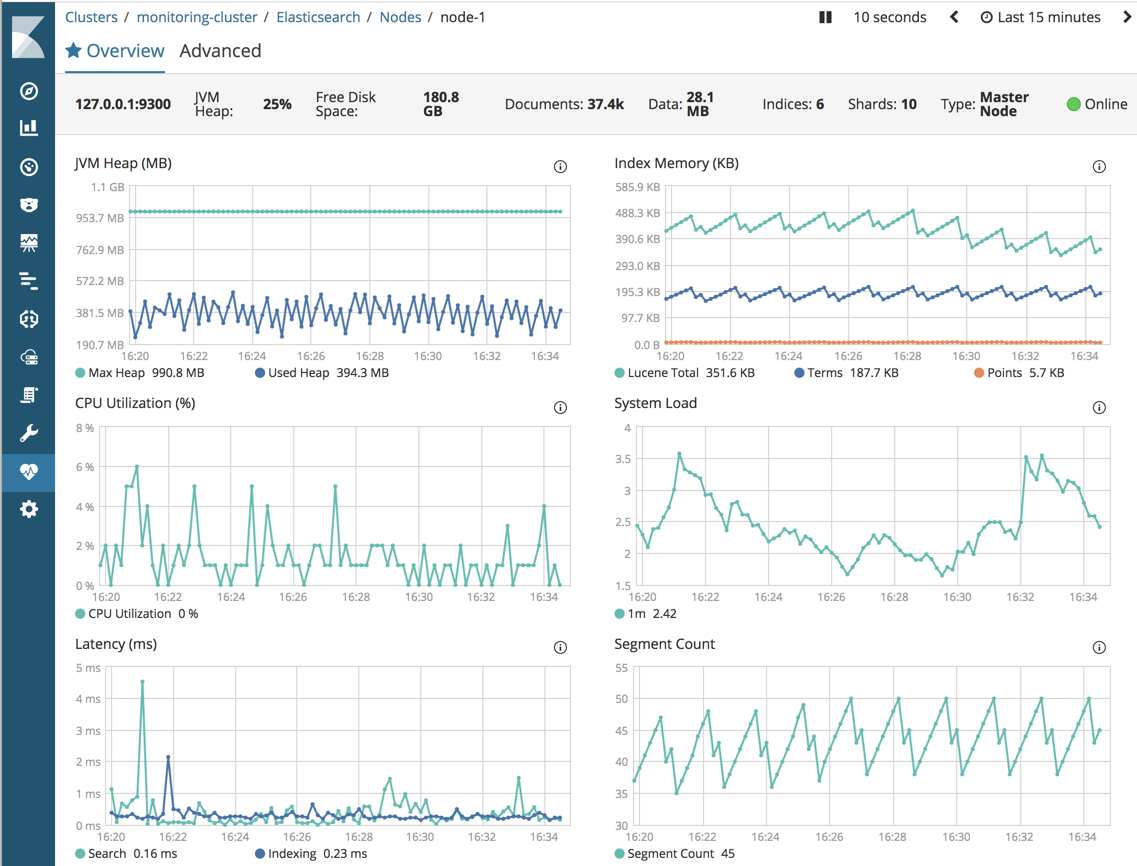Click the JVM Heap chart info icon
Viewport: 1137px width, 866px height.
560,166
